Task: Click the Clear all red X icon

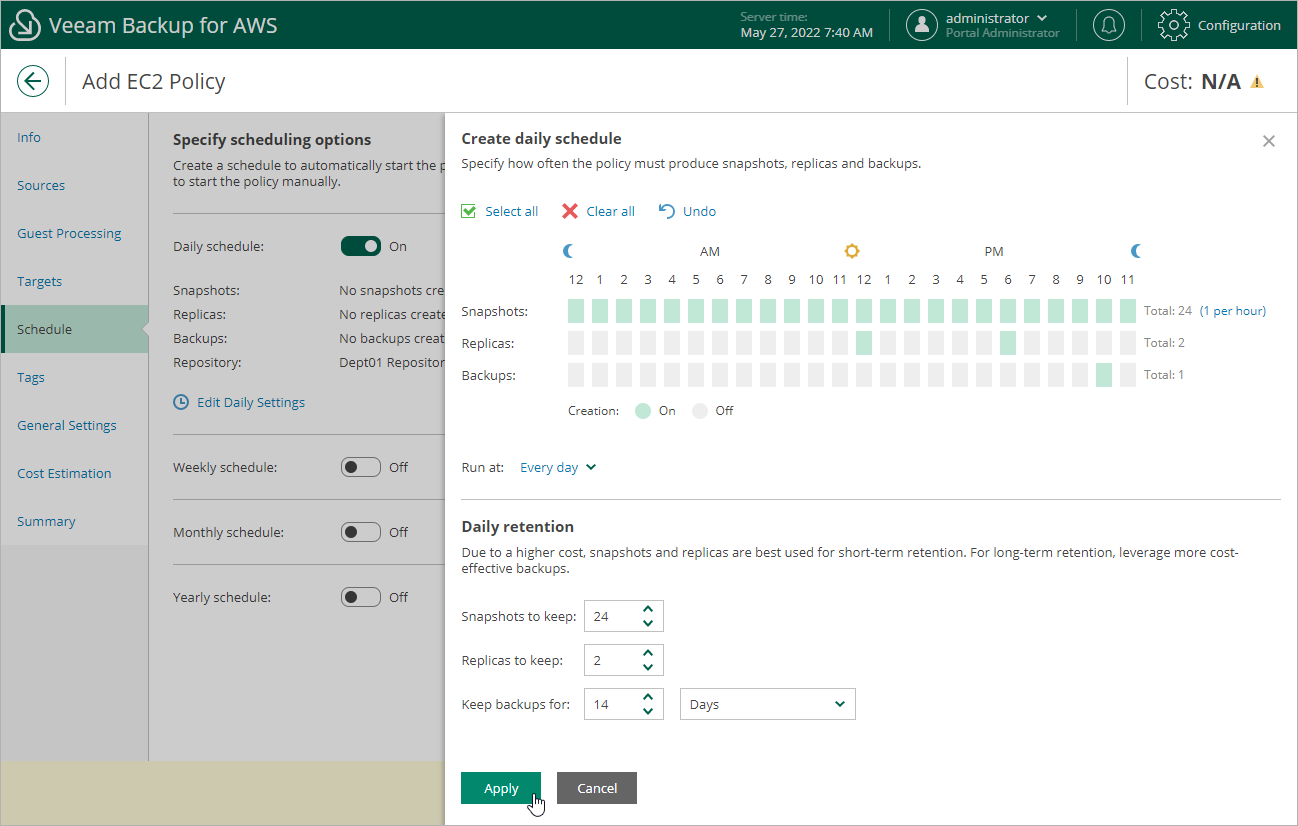Action: click(571, 211)
